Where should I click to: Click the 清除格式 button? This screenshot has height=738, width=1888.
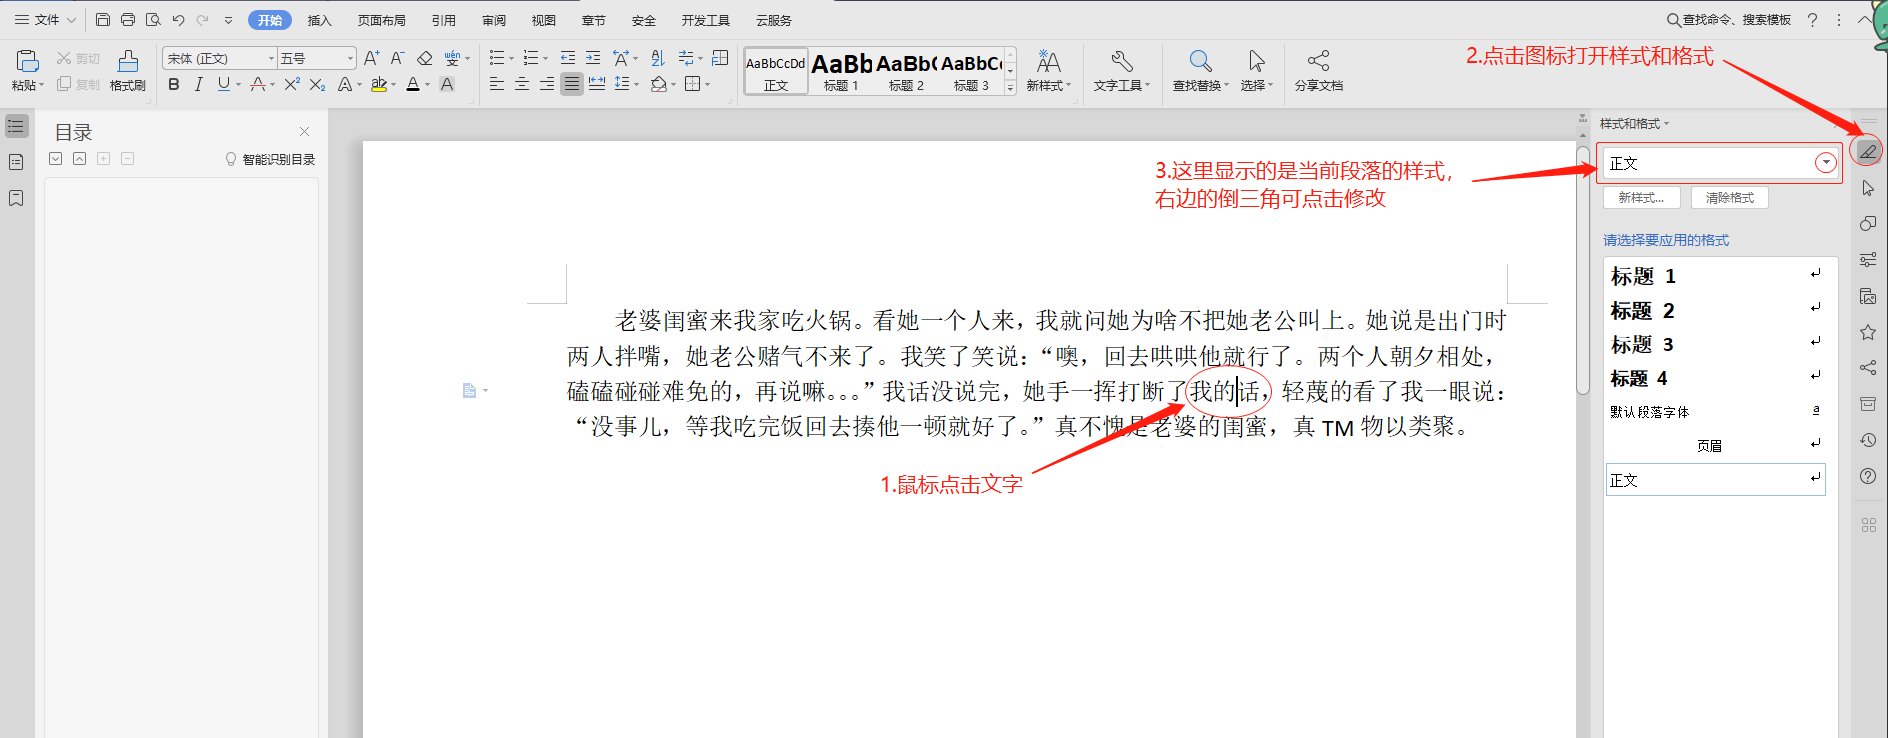pyautogui.click(x=1729, y=198)
